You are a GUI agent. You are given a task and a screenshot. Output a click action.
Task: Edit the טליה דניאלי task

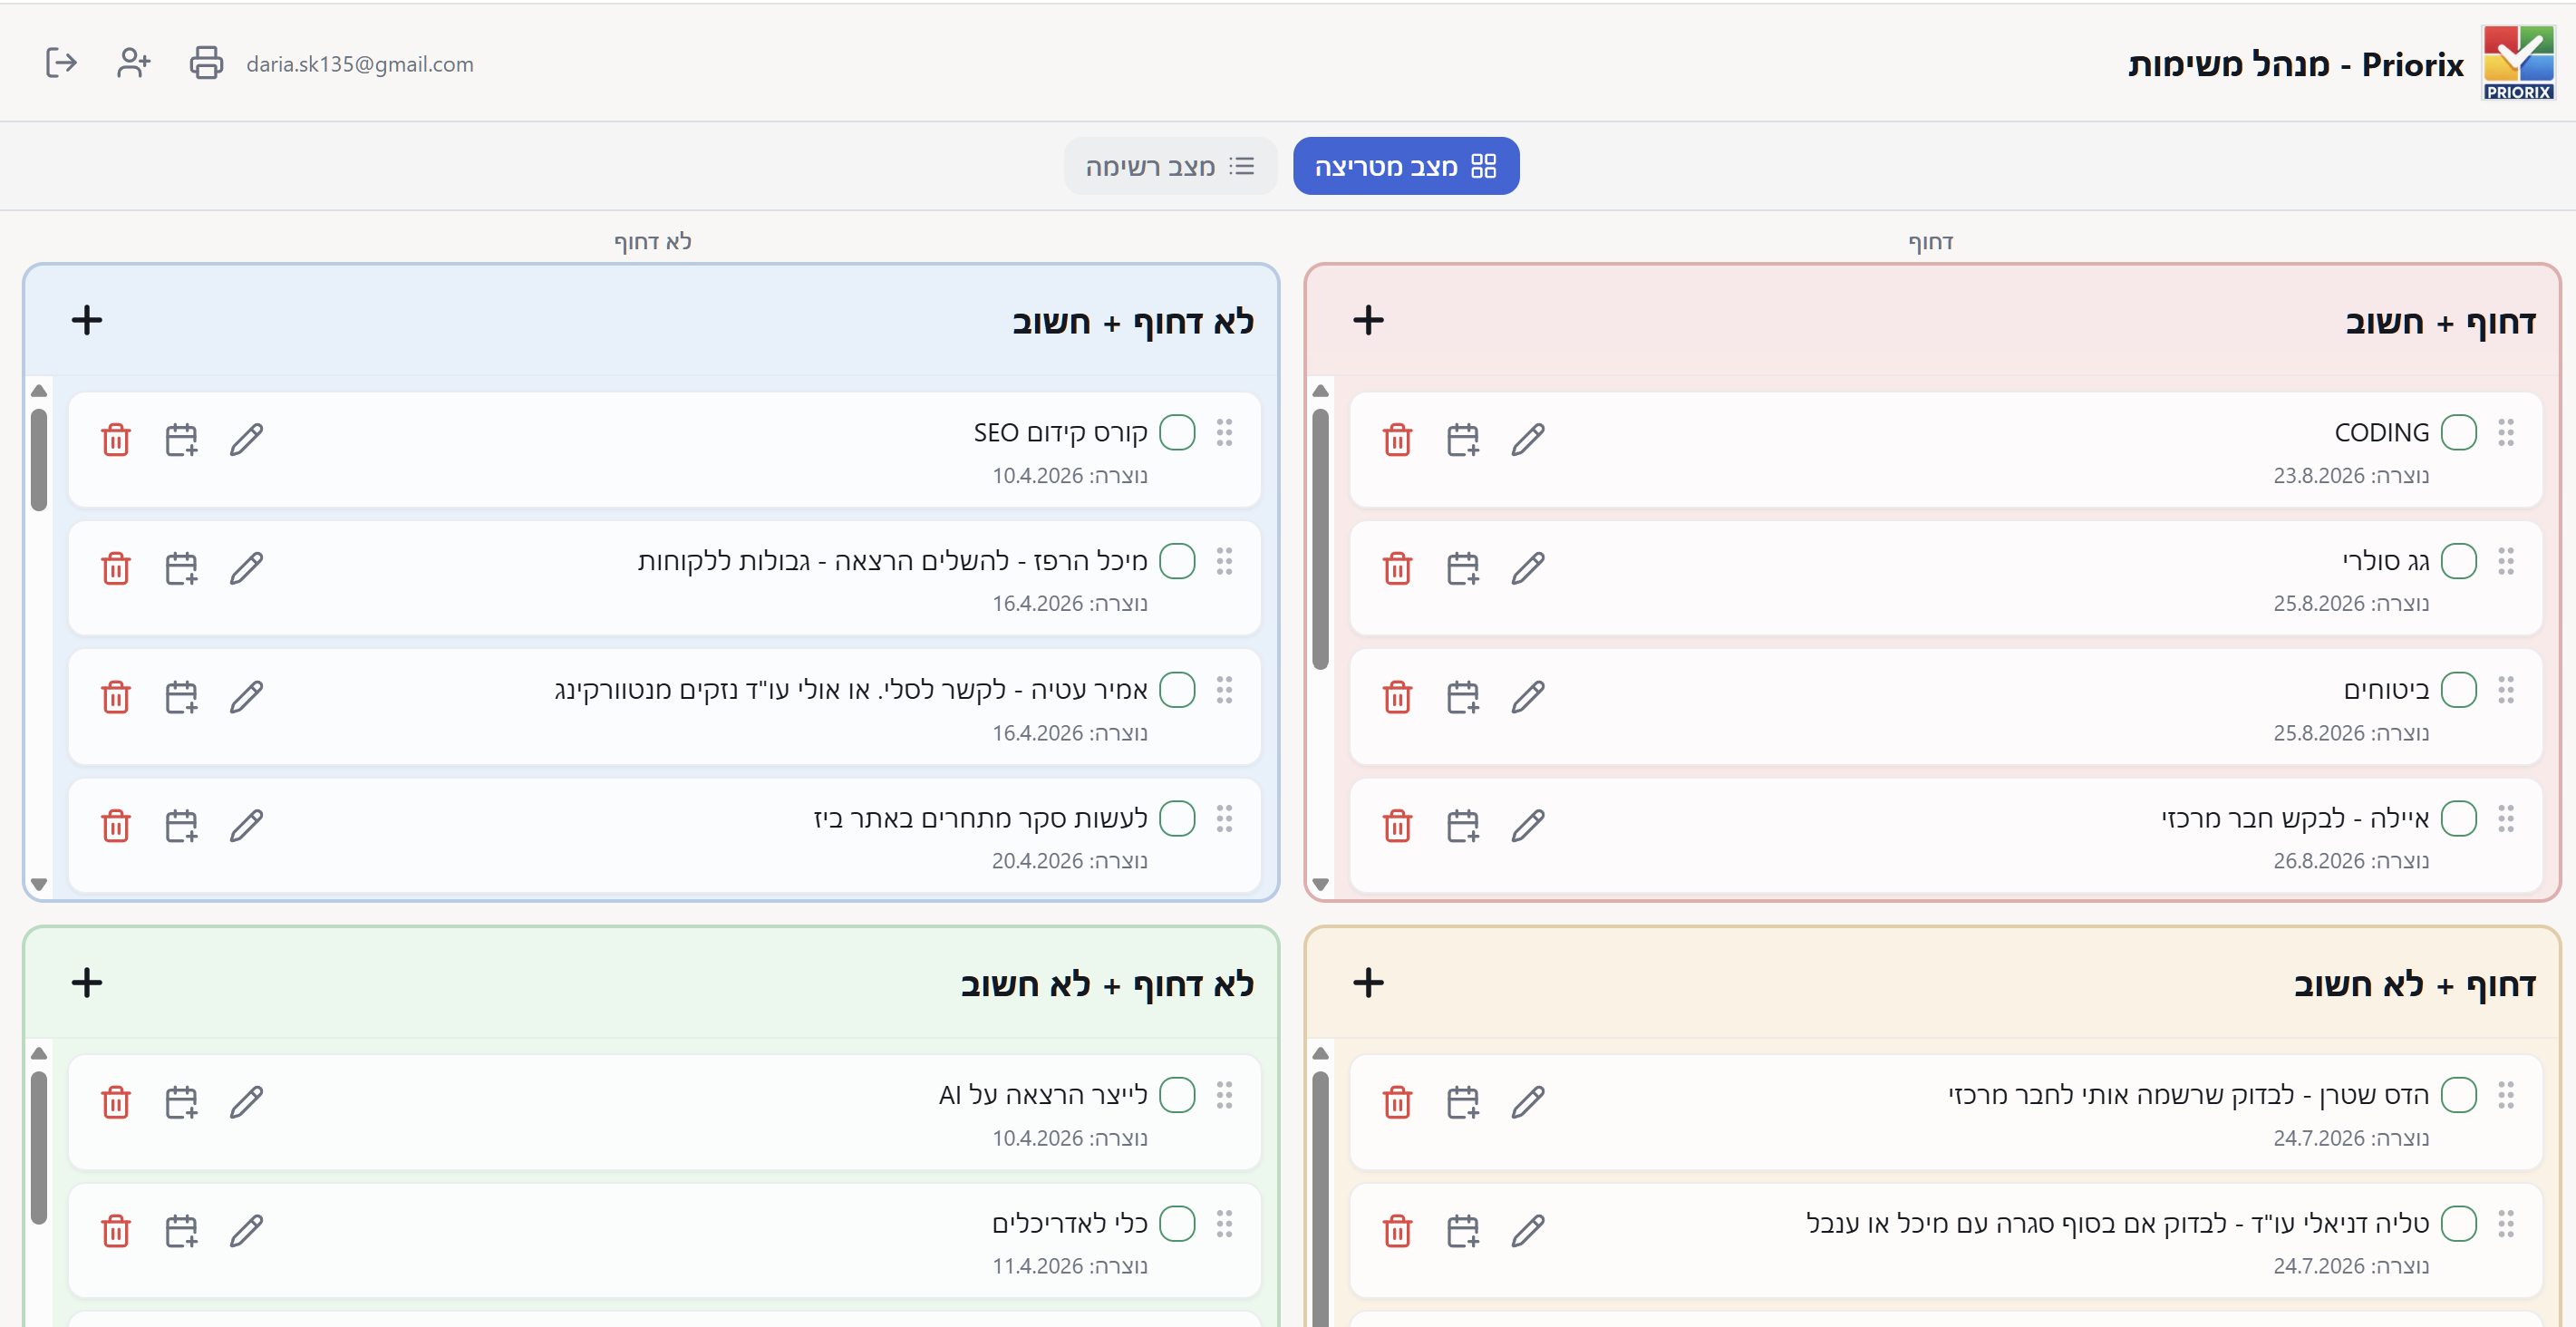click(1528, 1230)
